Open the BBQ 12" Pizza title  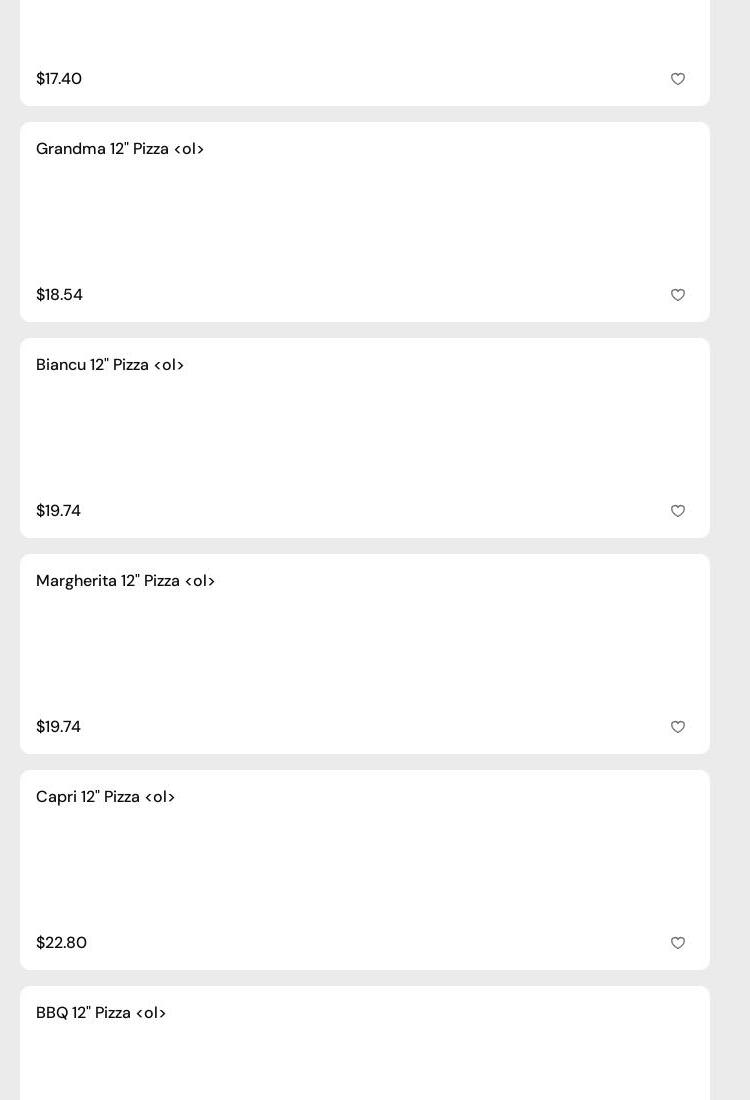tap(101, 1013)
